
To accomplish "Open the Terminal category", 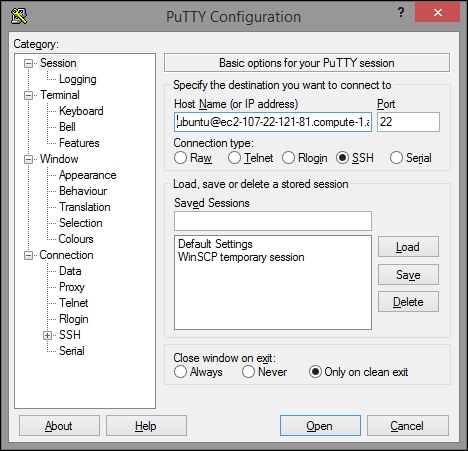I will pos(60,95).
